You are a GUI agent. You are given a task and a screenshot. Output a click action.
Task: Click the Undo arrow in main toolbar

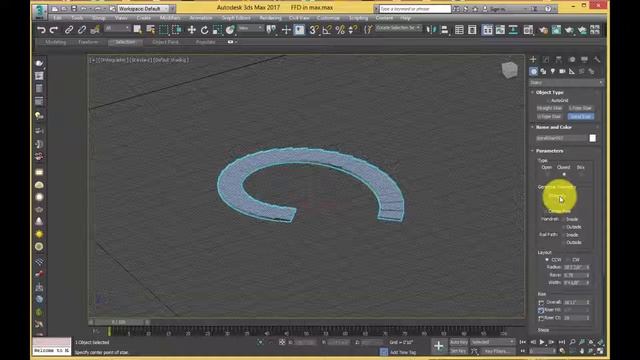[41, 30]
